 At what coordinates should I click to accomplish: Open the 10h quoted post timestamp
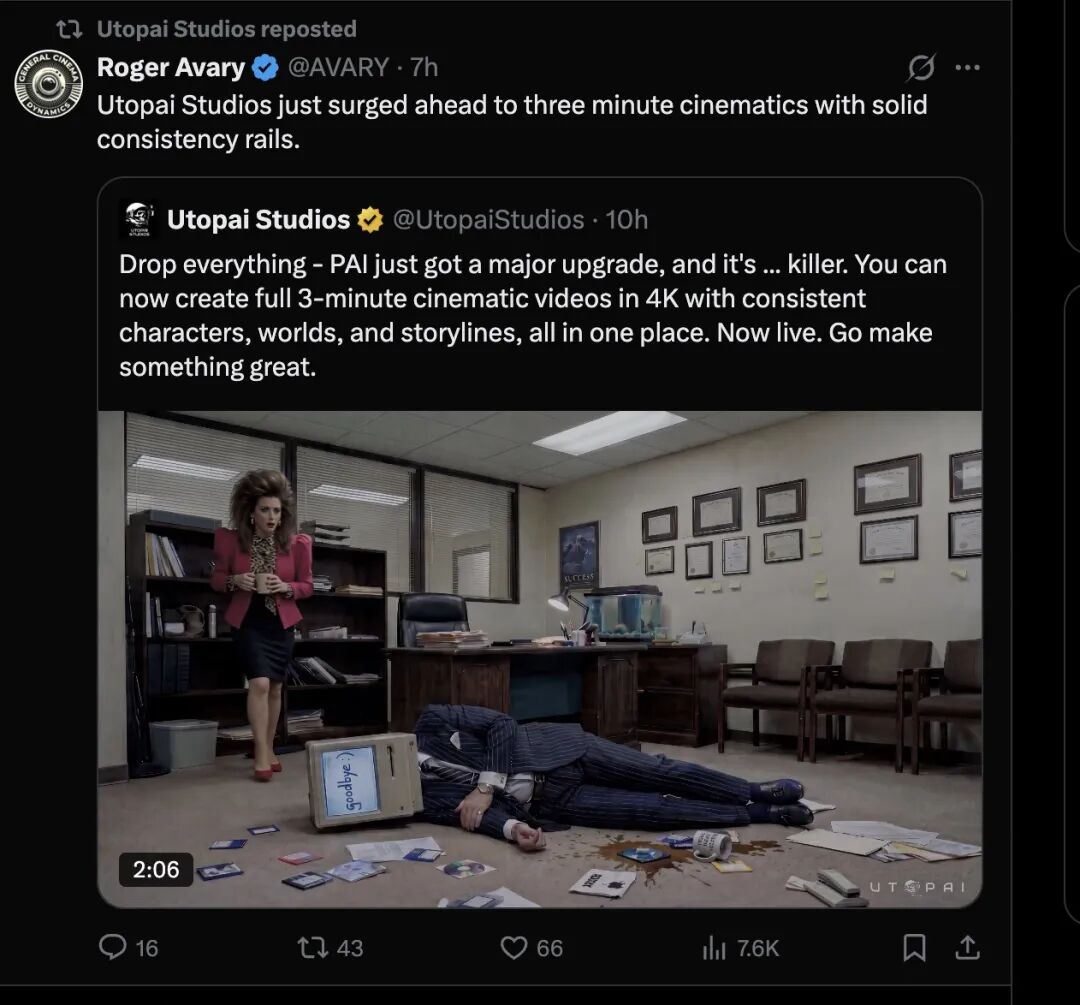coord(627,219)
